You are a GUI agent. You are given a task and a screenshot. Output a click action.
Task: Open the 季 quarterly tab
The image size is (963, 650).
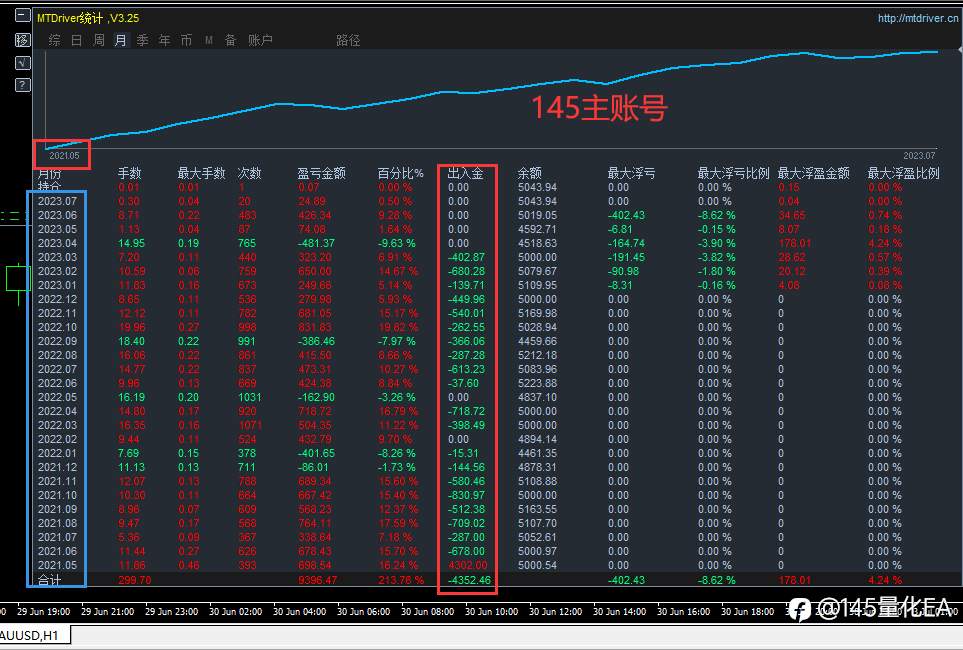pos(142,41)
